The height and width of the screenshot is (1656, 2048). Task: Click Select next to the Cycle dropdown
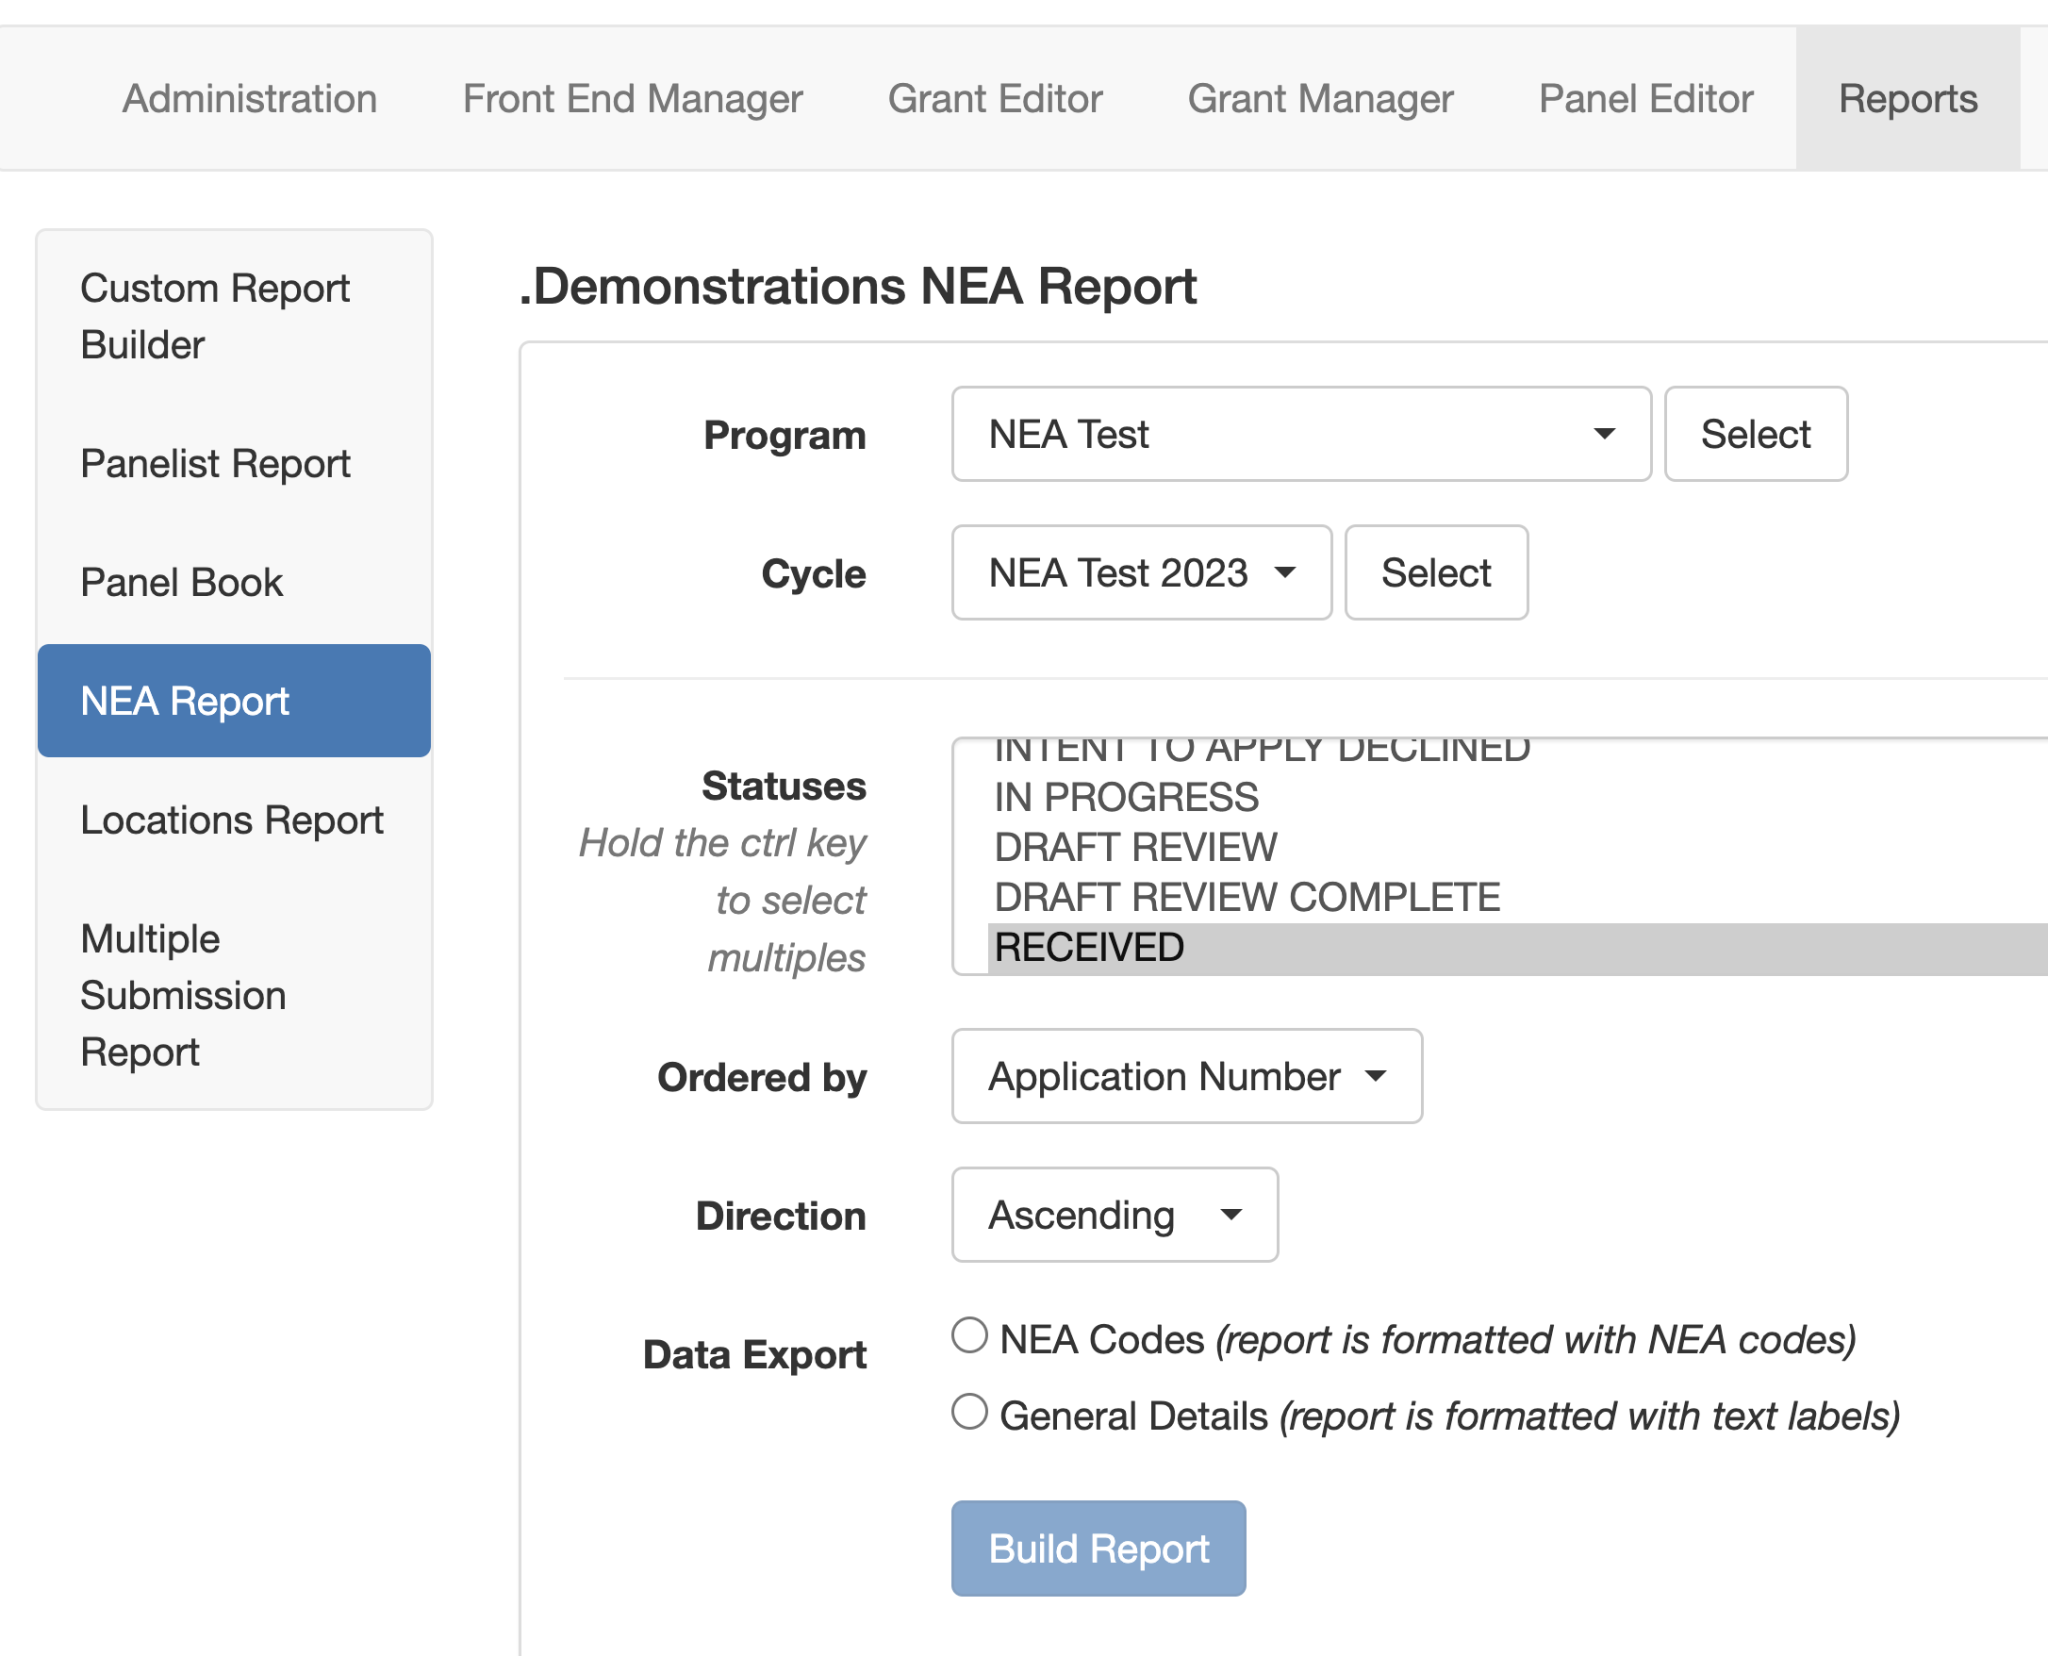click(x=1436, y=572)
